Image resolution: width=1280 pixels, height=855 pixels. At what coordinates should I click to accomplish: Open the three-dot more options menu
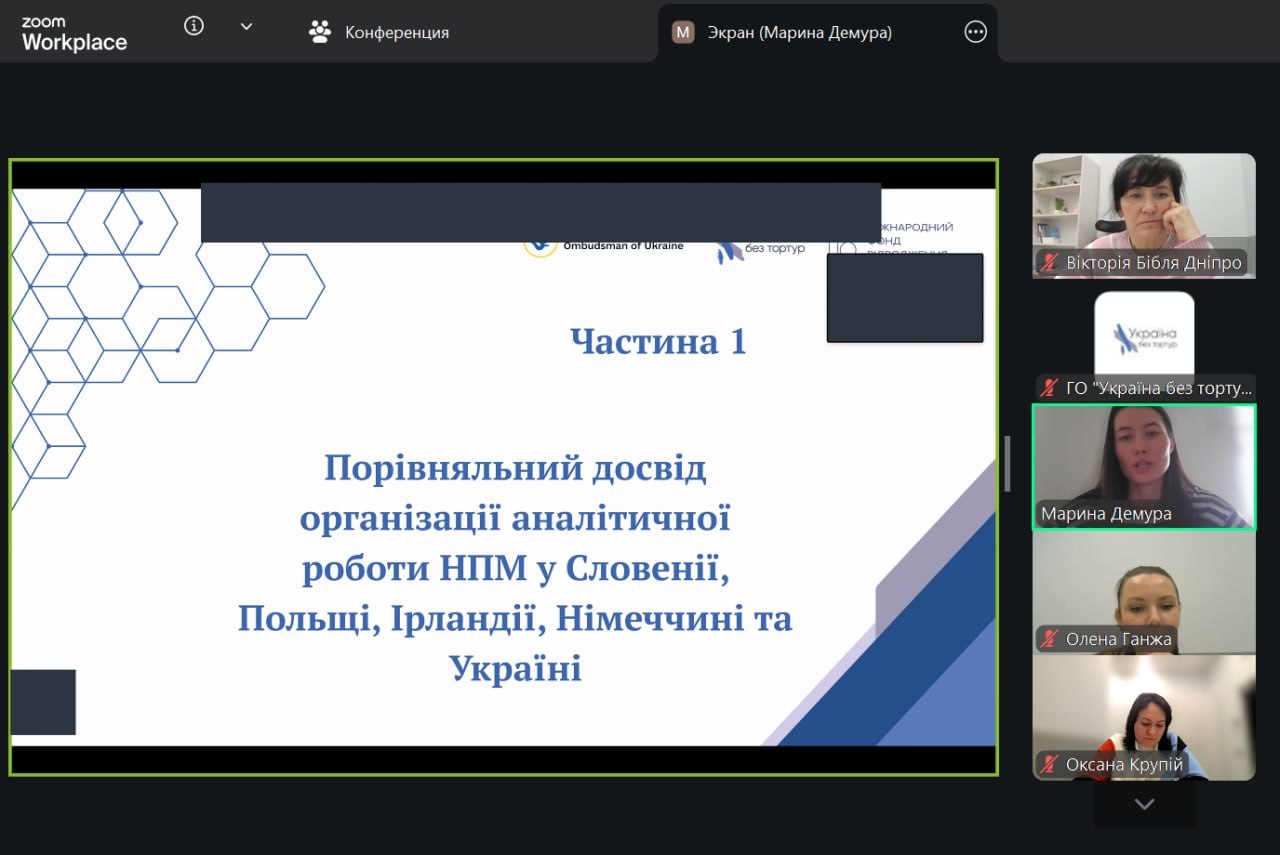[x=975, y=33]
